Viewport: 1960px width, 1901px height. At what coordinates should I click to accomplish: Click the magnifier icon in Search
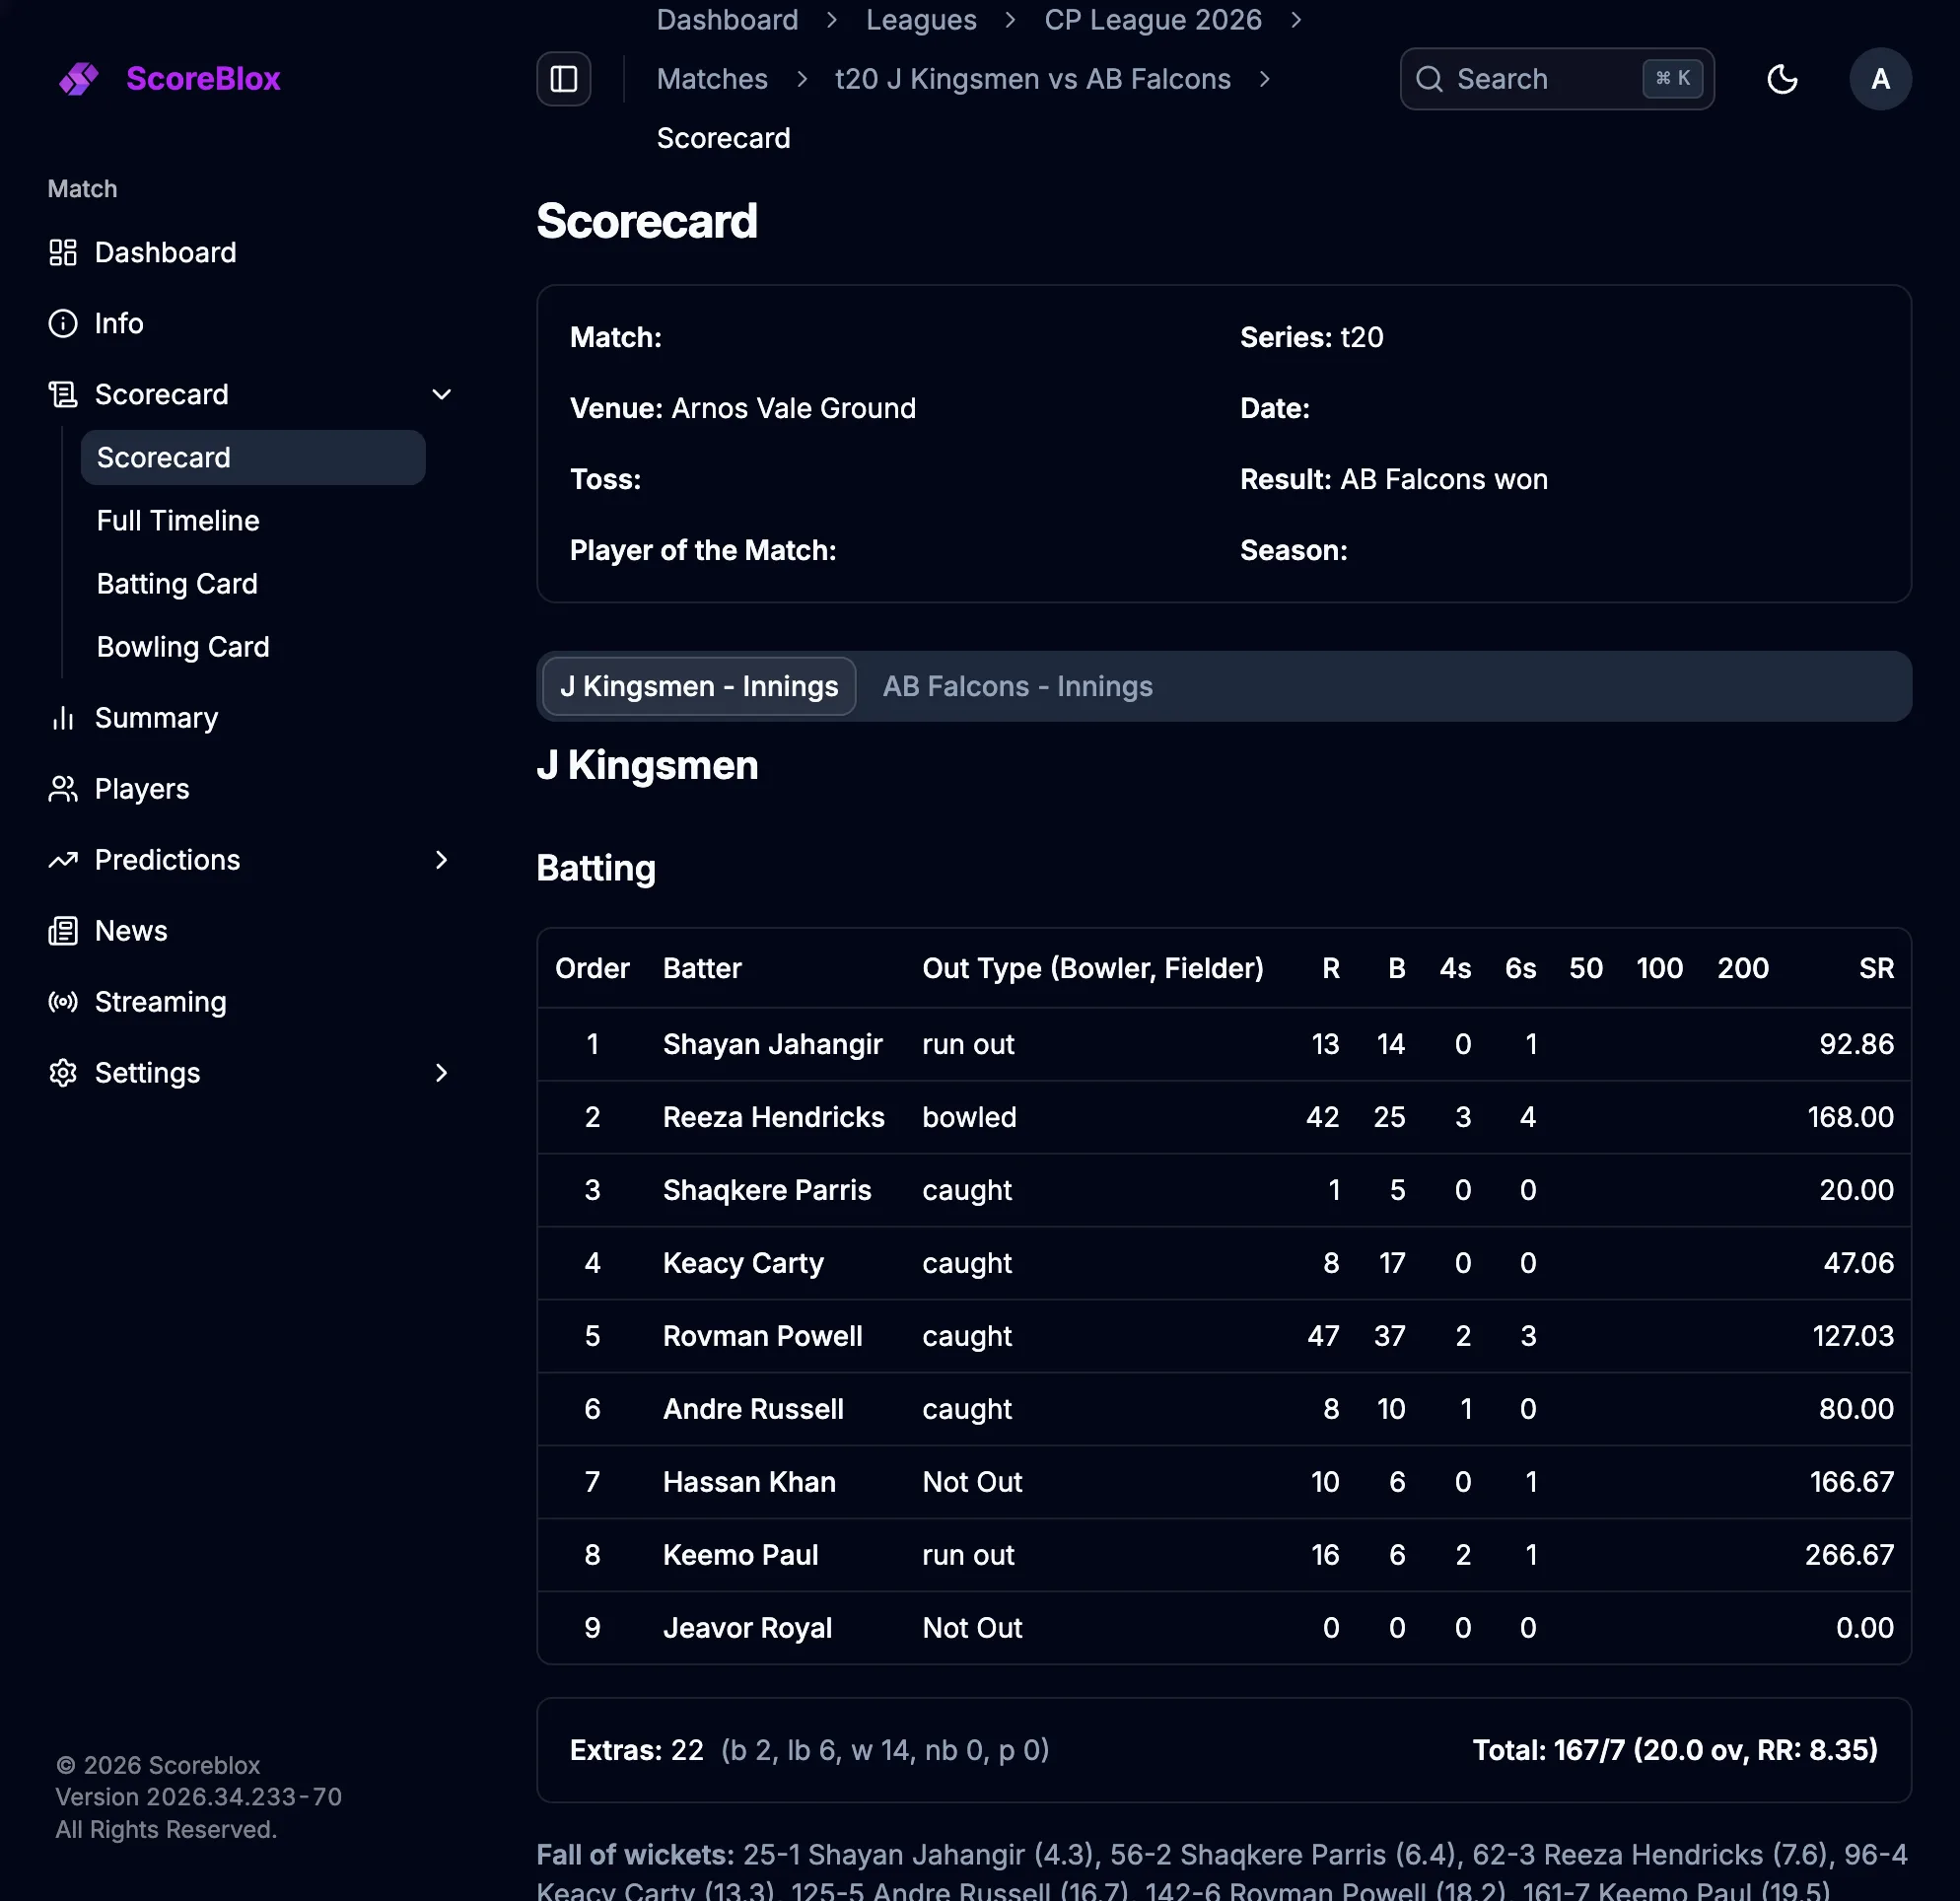[x=1430, y=79]
